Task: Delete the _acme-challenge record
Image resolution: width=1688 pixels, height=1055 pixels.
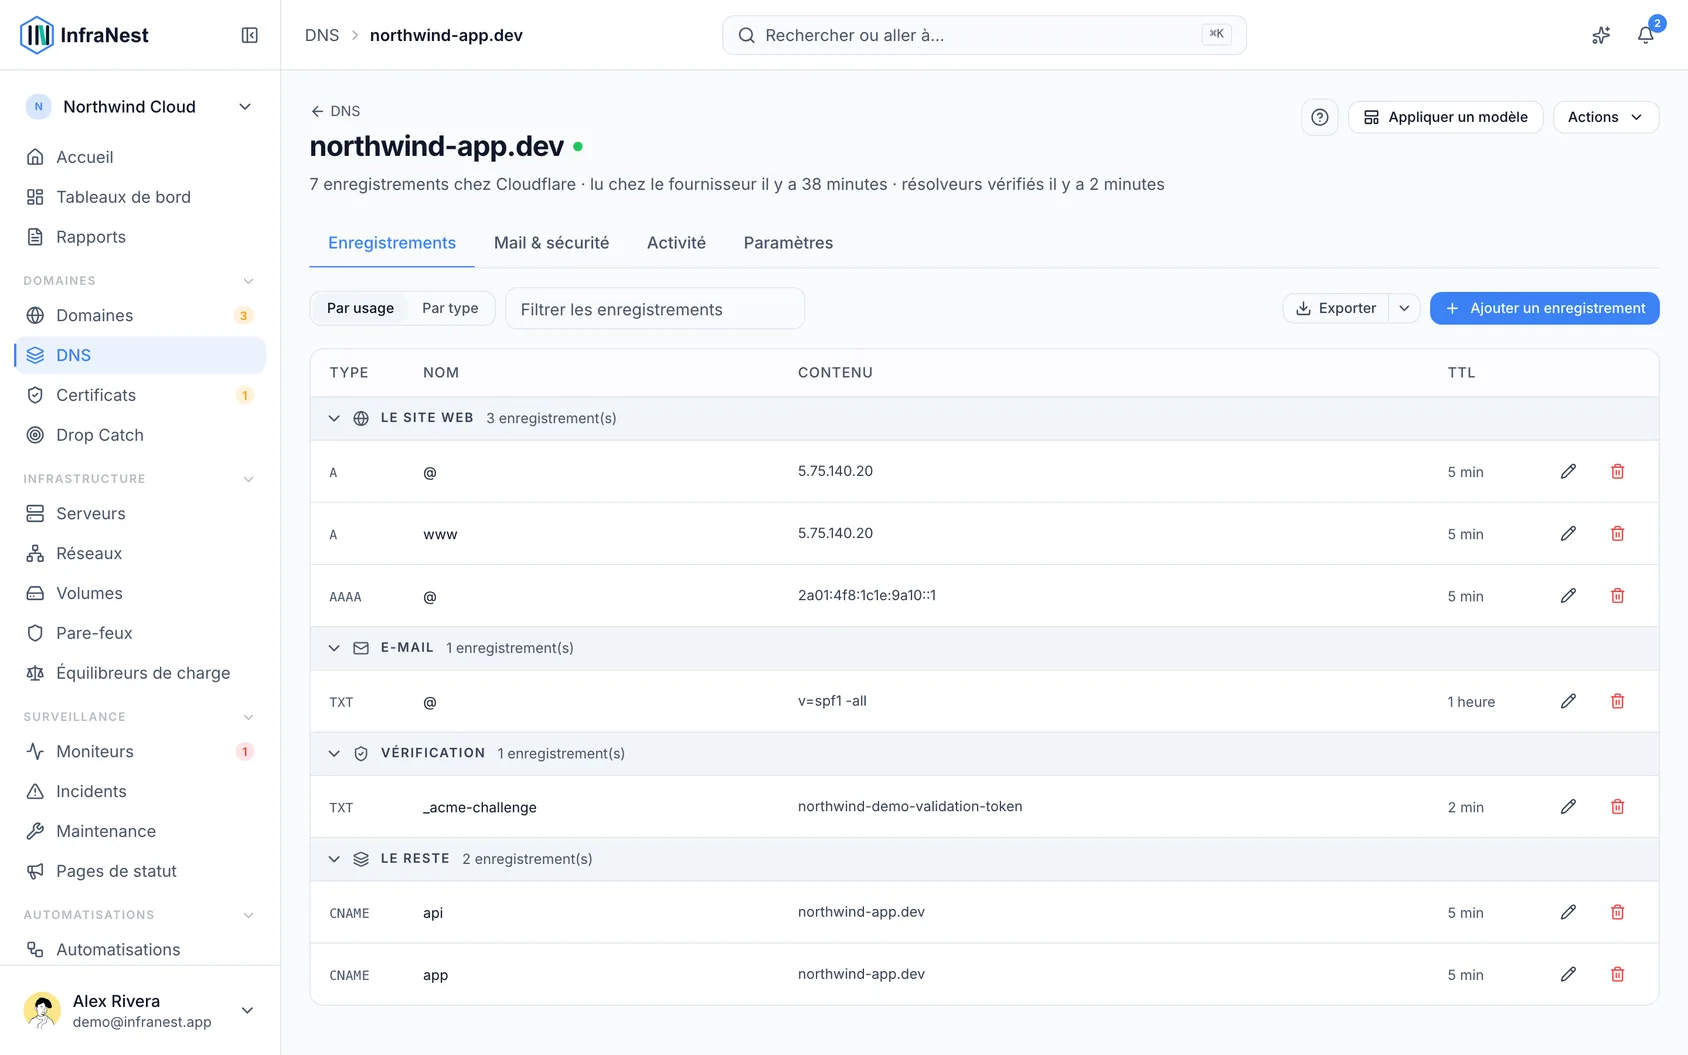Action: (x=1617, y=807)
